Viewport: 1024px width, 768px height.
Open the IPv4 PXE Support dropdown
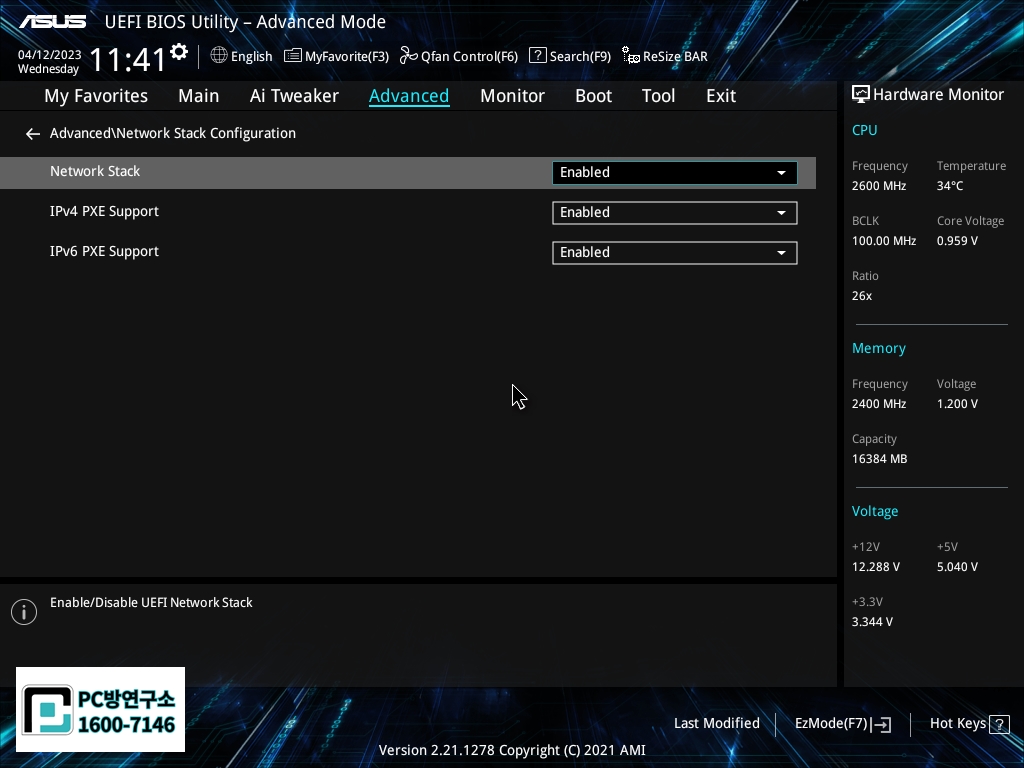point(675,213)
